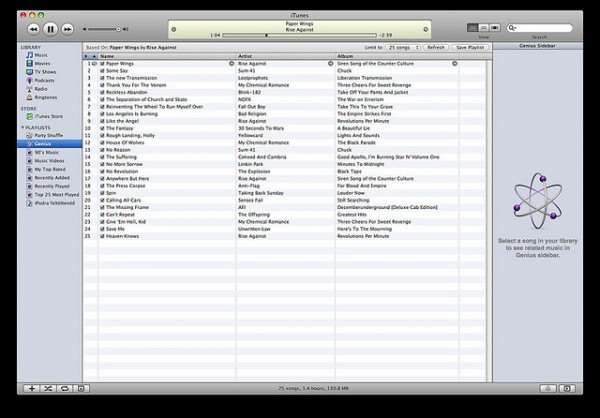Pause the playing song
600x418 pixels.
50,29
